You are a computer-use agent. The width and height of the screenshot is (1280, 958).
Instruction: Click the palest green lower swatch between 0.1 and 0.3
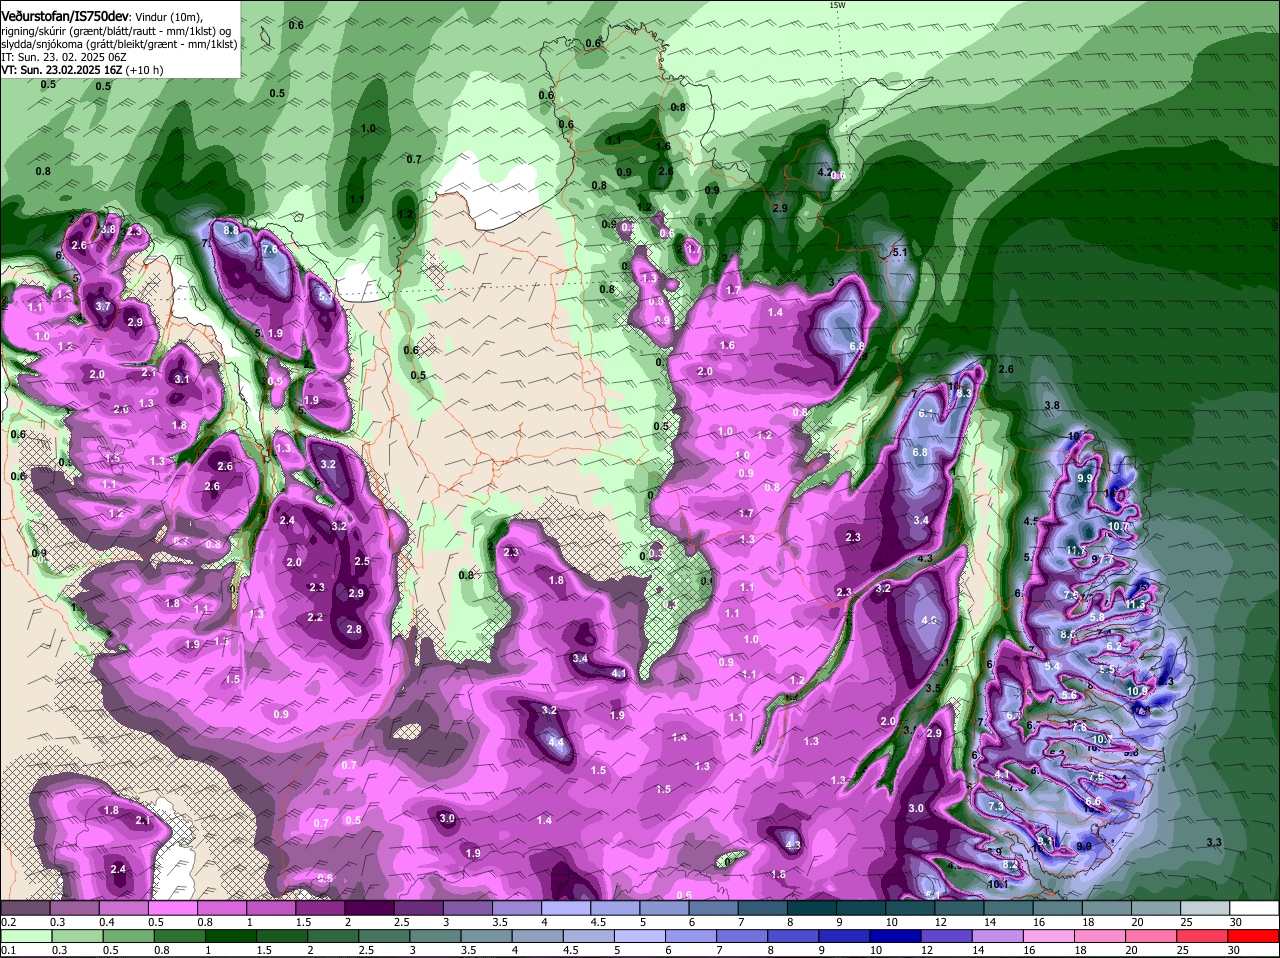[25, 935]
